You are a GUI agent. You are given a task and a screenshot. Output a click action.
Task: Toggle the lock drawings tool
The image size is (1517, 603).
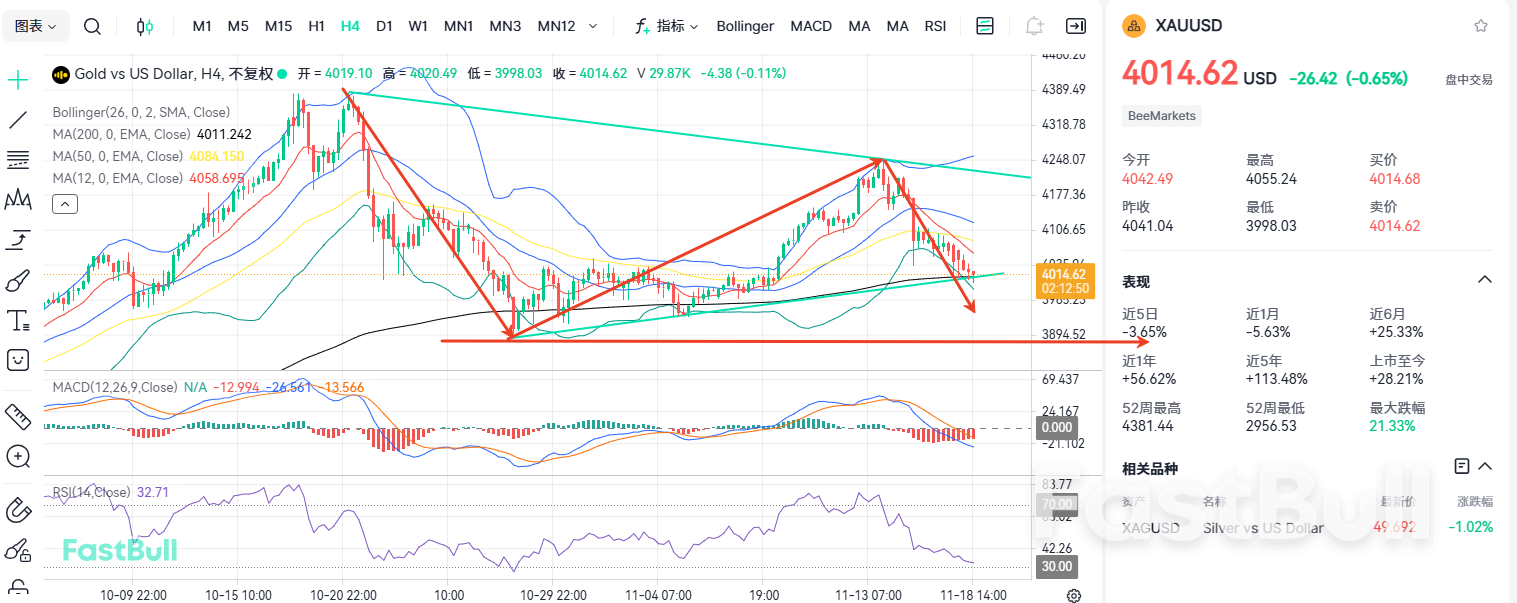click(17, 551)
